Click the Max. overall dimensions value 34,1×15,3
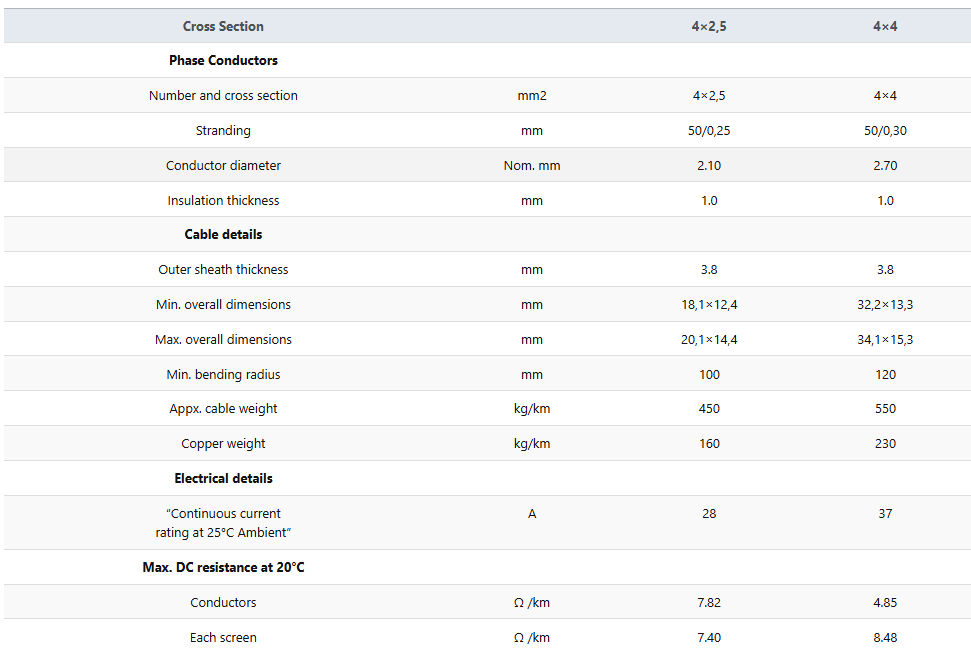971x659 pixels. click(x=885, y=339)
